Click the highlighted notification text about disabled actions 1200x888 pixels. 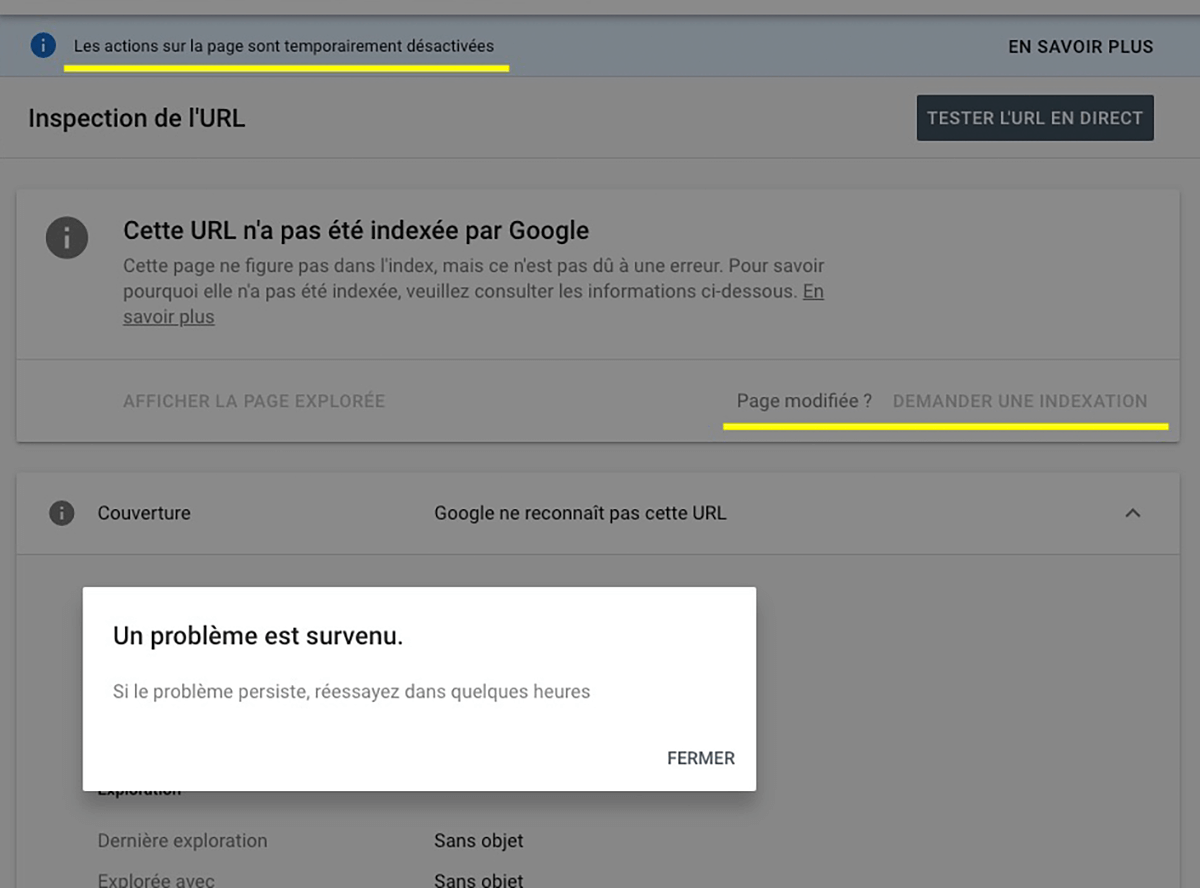283,46
